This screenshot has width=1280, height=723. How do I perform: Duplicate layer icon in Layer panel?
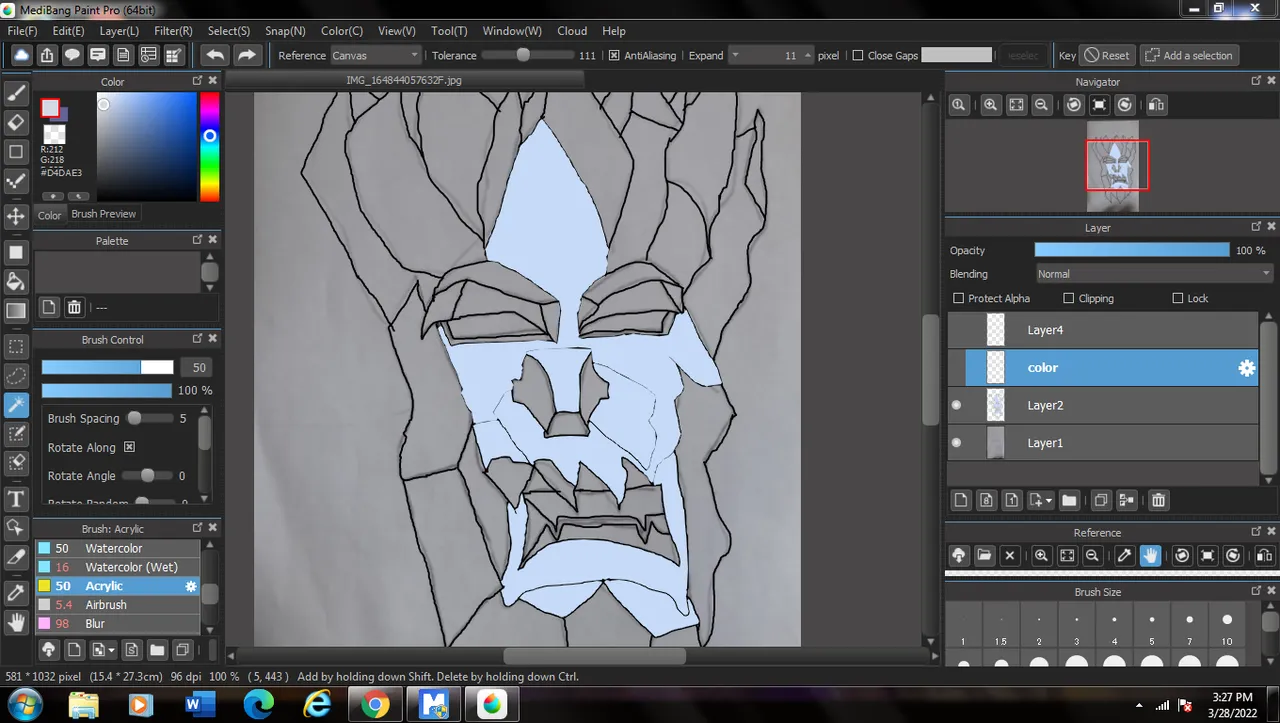[x=1100, y=500]
